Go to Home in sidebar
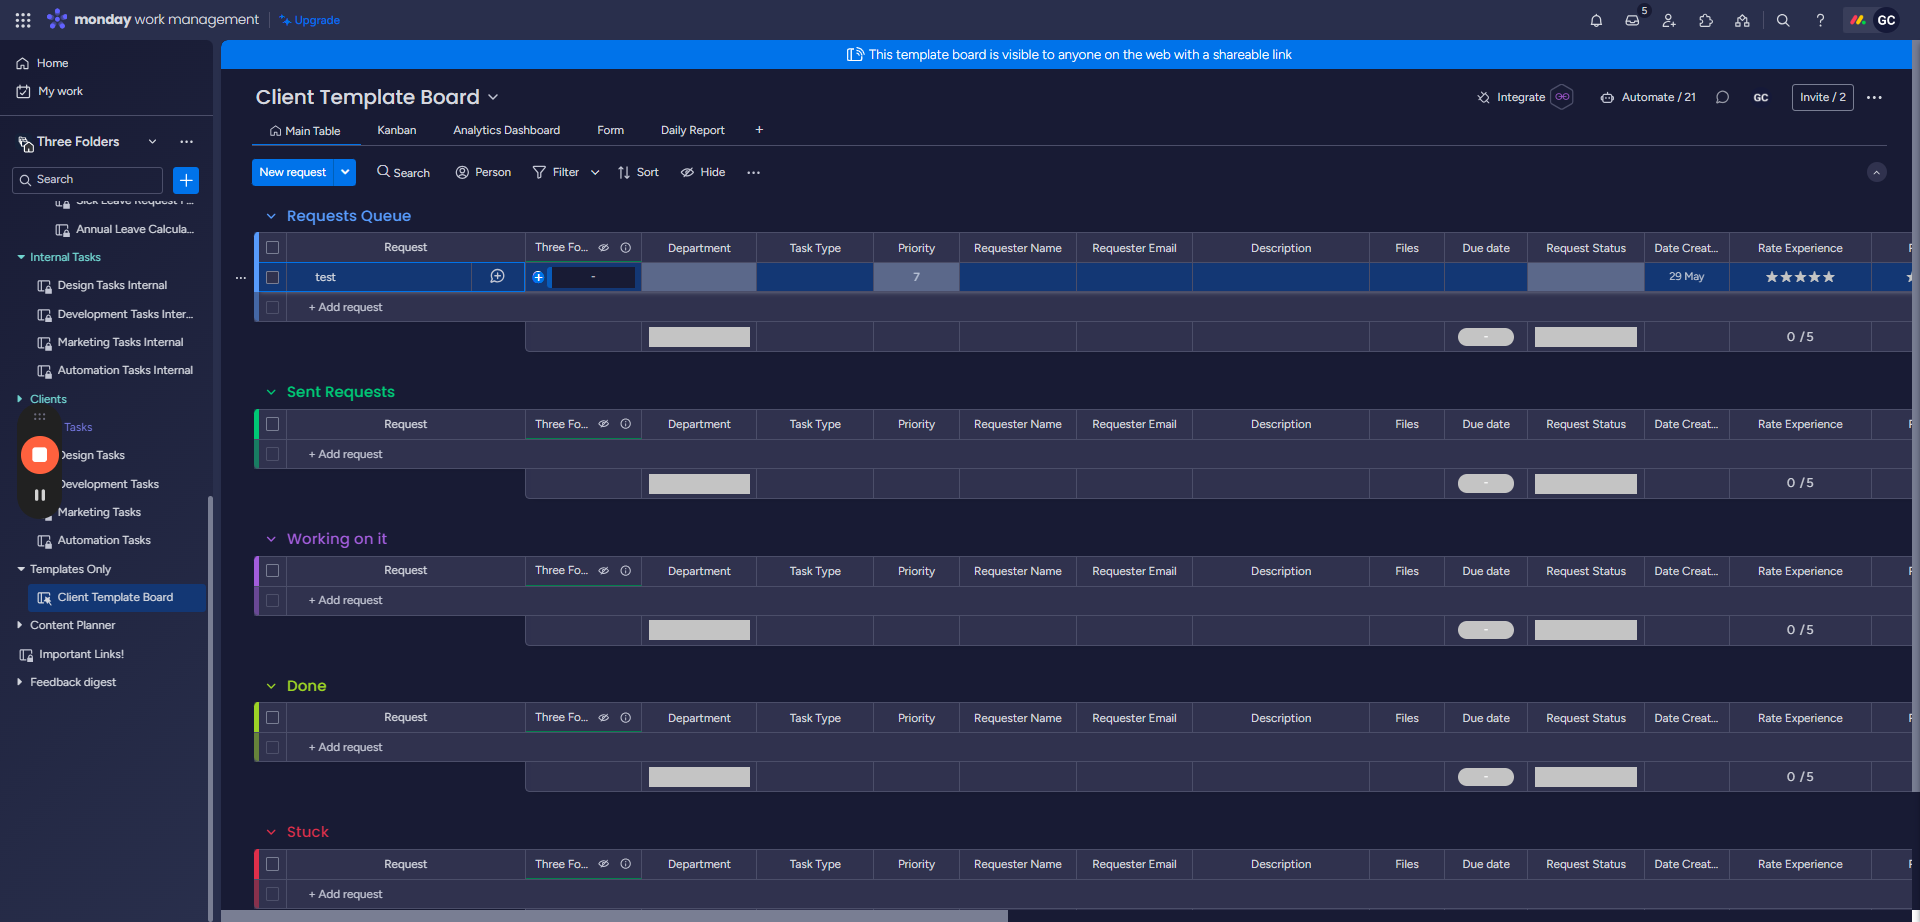 pos(43,63)
